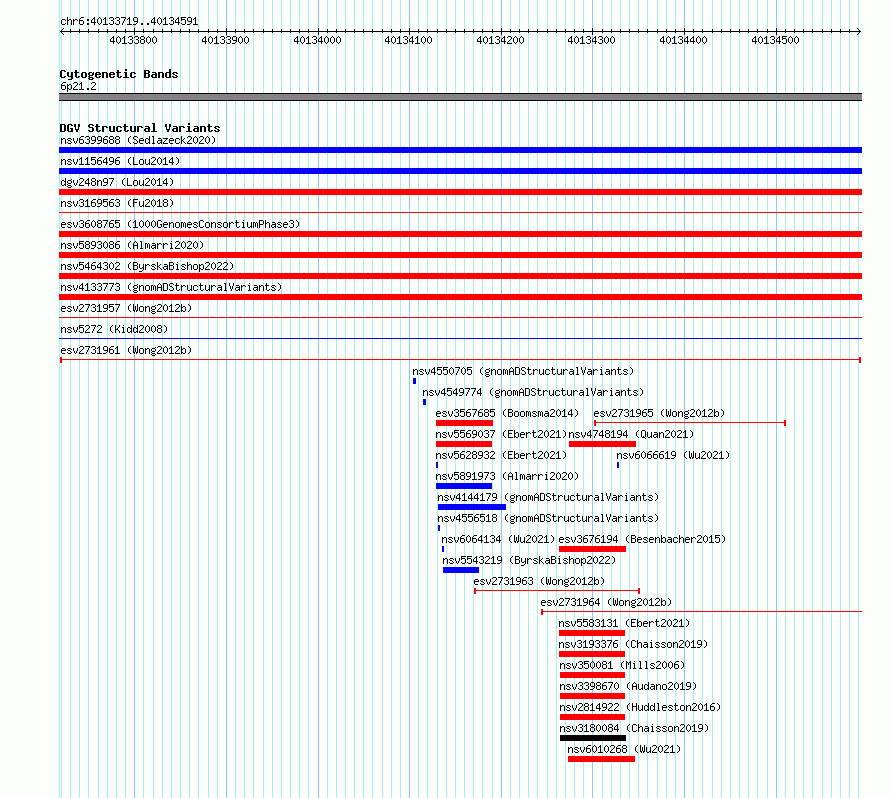Select esv2731963 (Wong2012b) label

coord(539,581)
